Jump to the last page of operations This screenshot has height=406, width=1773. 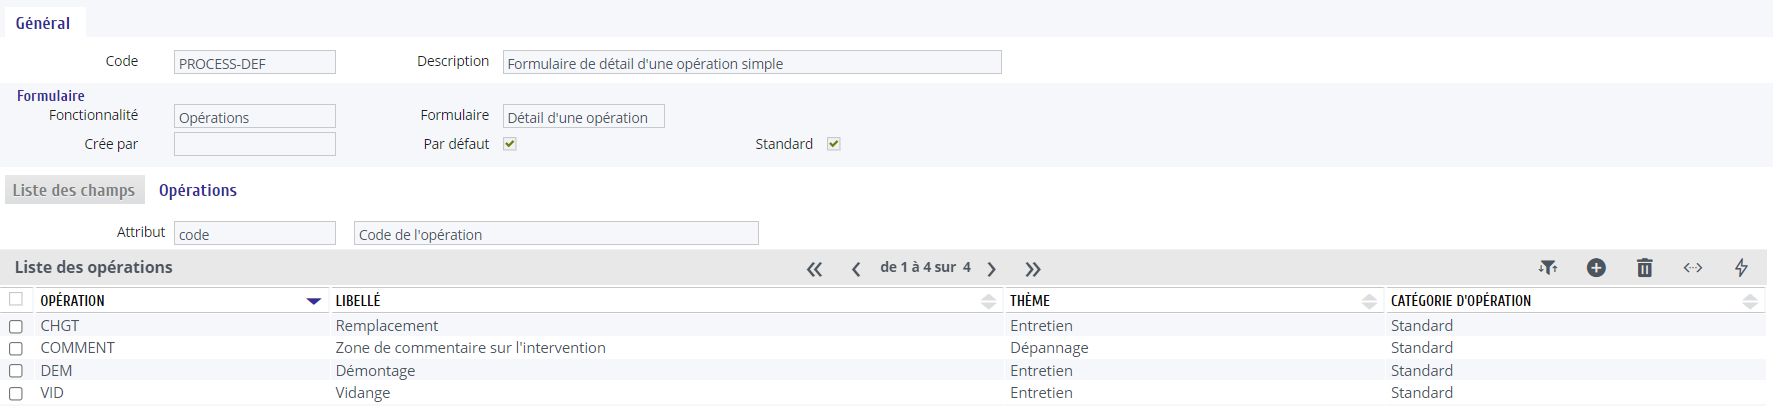pos(1033,269)
